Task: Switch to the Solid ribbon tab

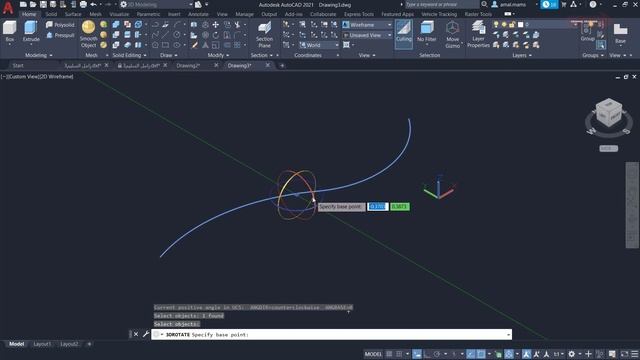Action: coord(51,14)
